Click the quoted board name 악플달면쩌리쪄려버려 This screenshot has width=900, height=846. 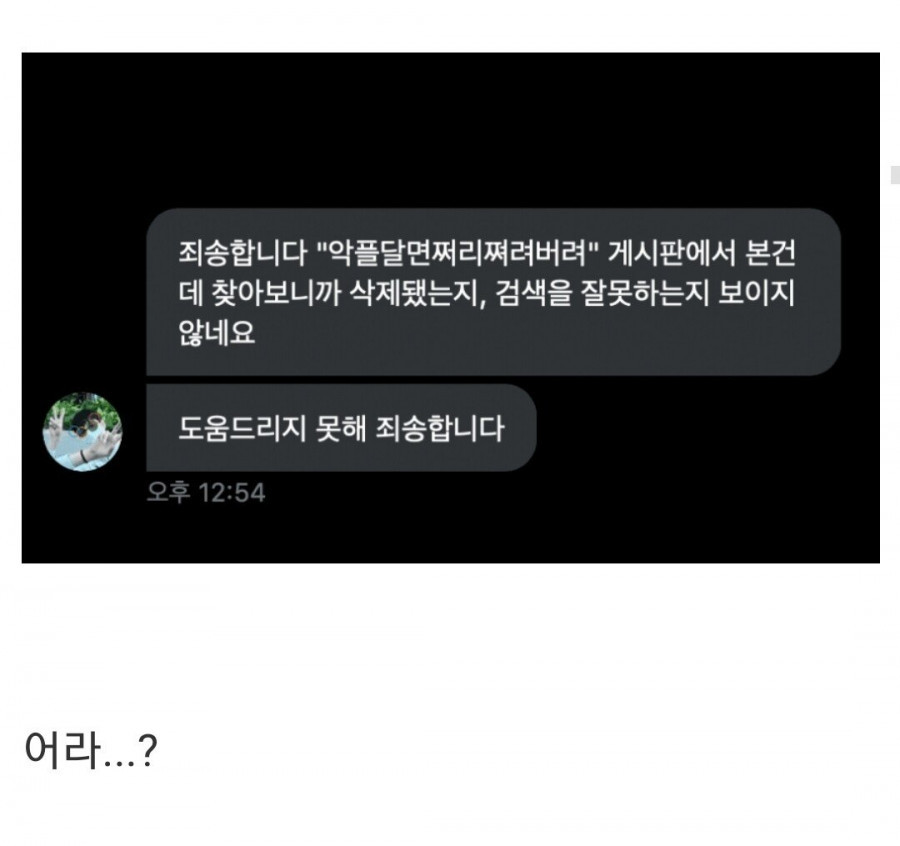[x=458, y=253]
